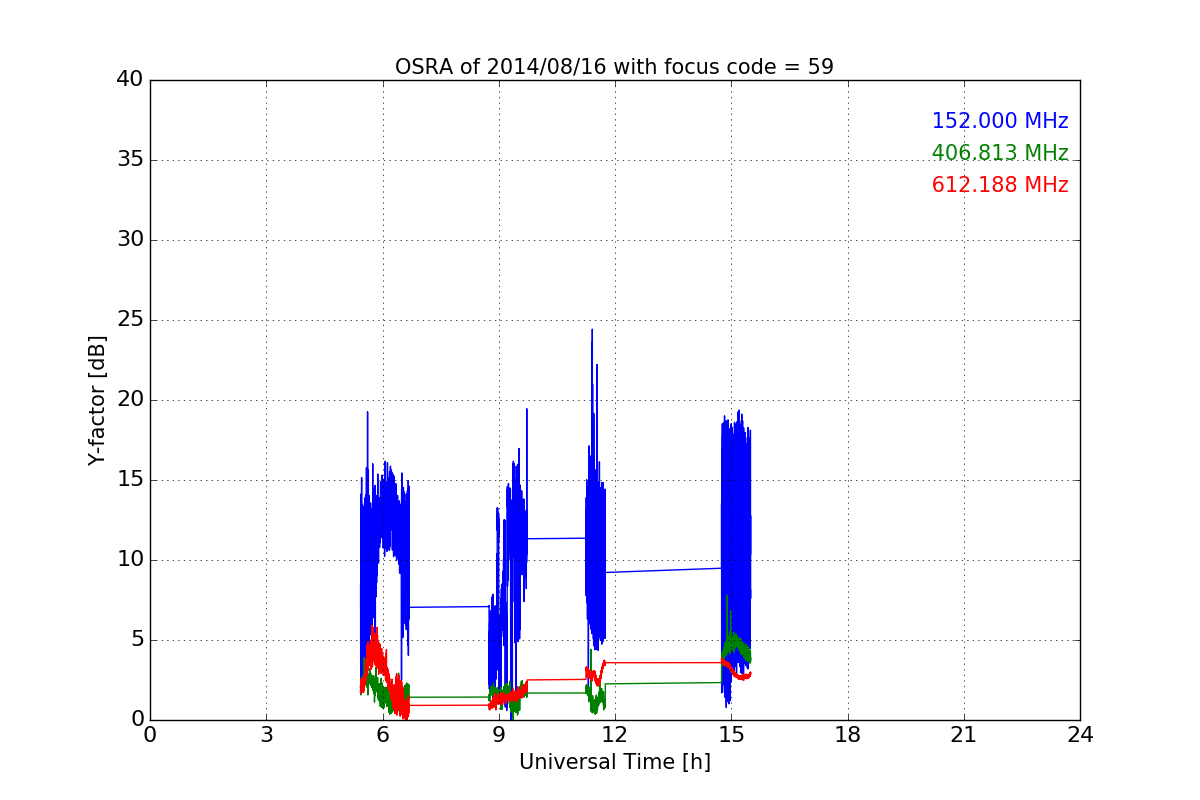Select the blue 152.000 MHz legend label
Screen dimensions: 1200x800
pos(1000,121)
